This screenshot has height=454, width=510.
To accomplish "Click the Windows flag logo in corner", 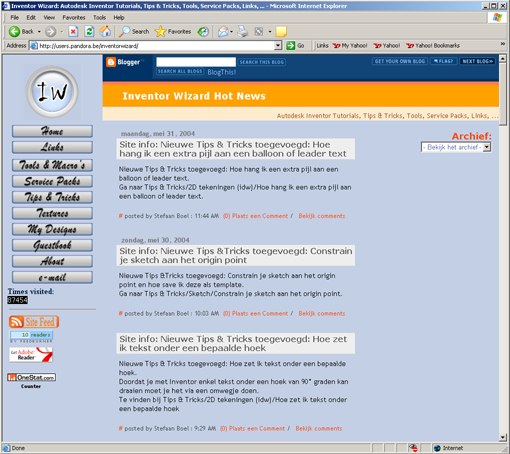I will click(497, 17).
